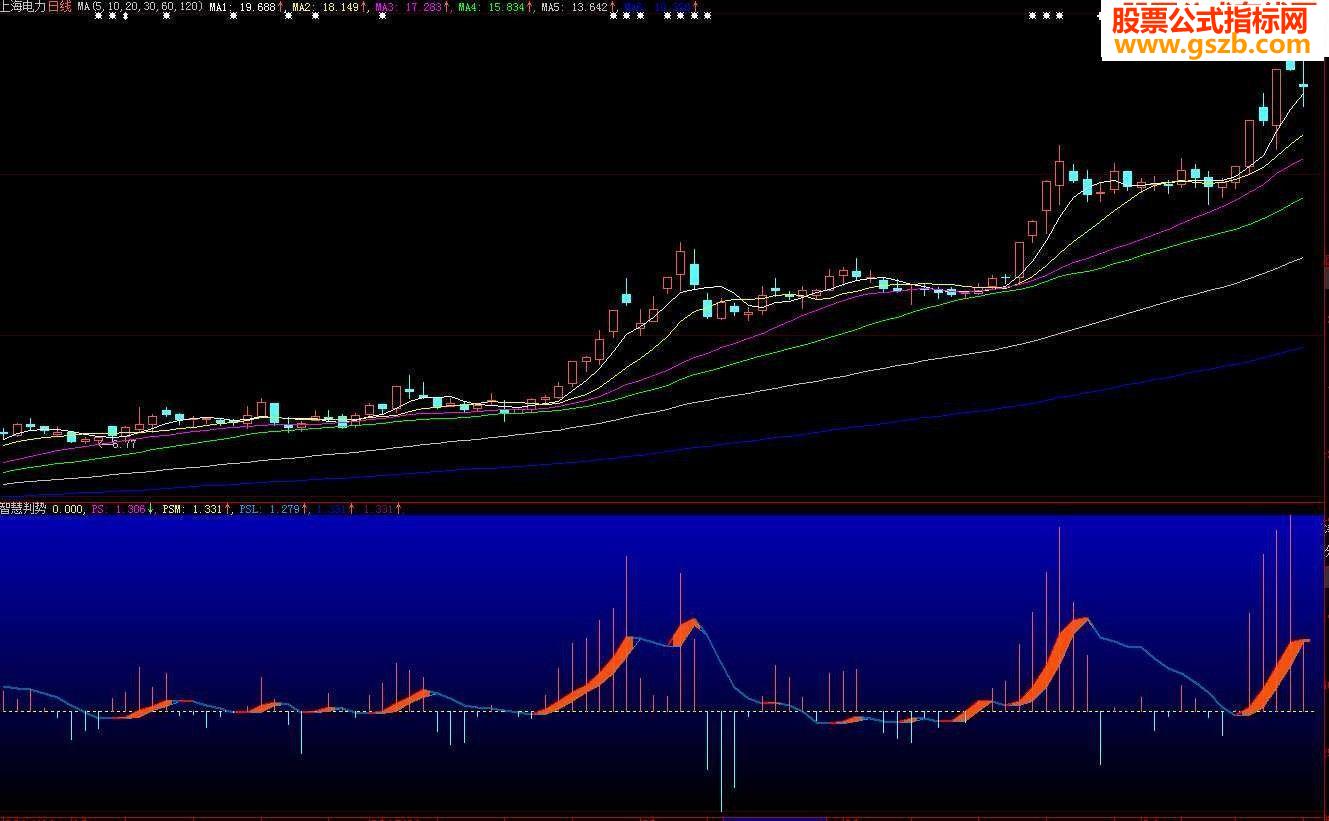Click the middle star of the top-right trio
This screenshot has width=1329, height=821.
(1046, 17)
